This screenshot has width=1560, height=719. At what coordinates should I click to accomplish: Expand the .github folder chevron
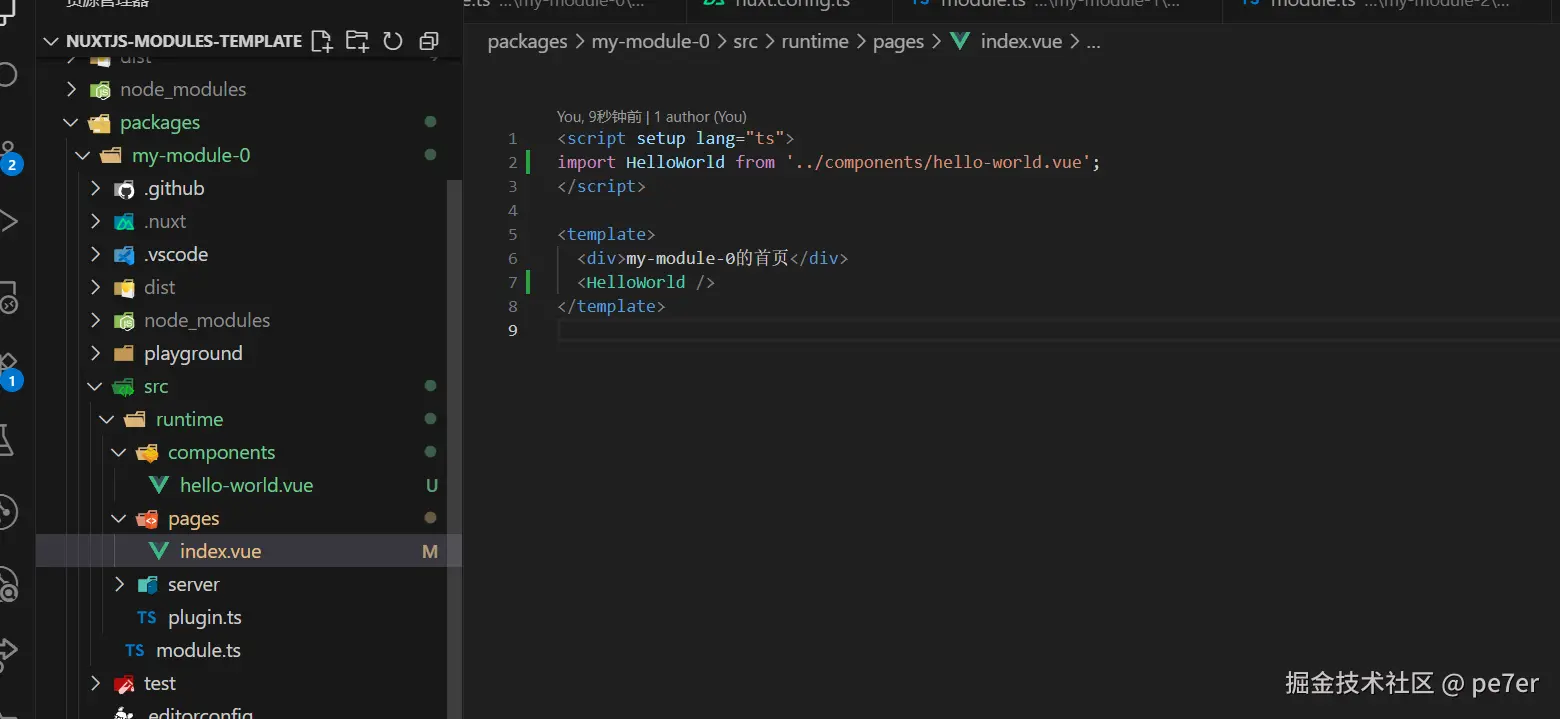(95, 189)
